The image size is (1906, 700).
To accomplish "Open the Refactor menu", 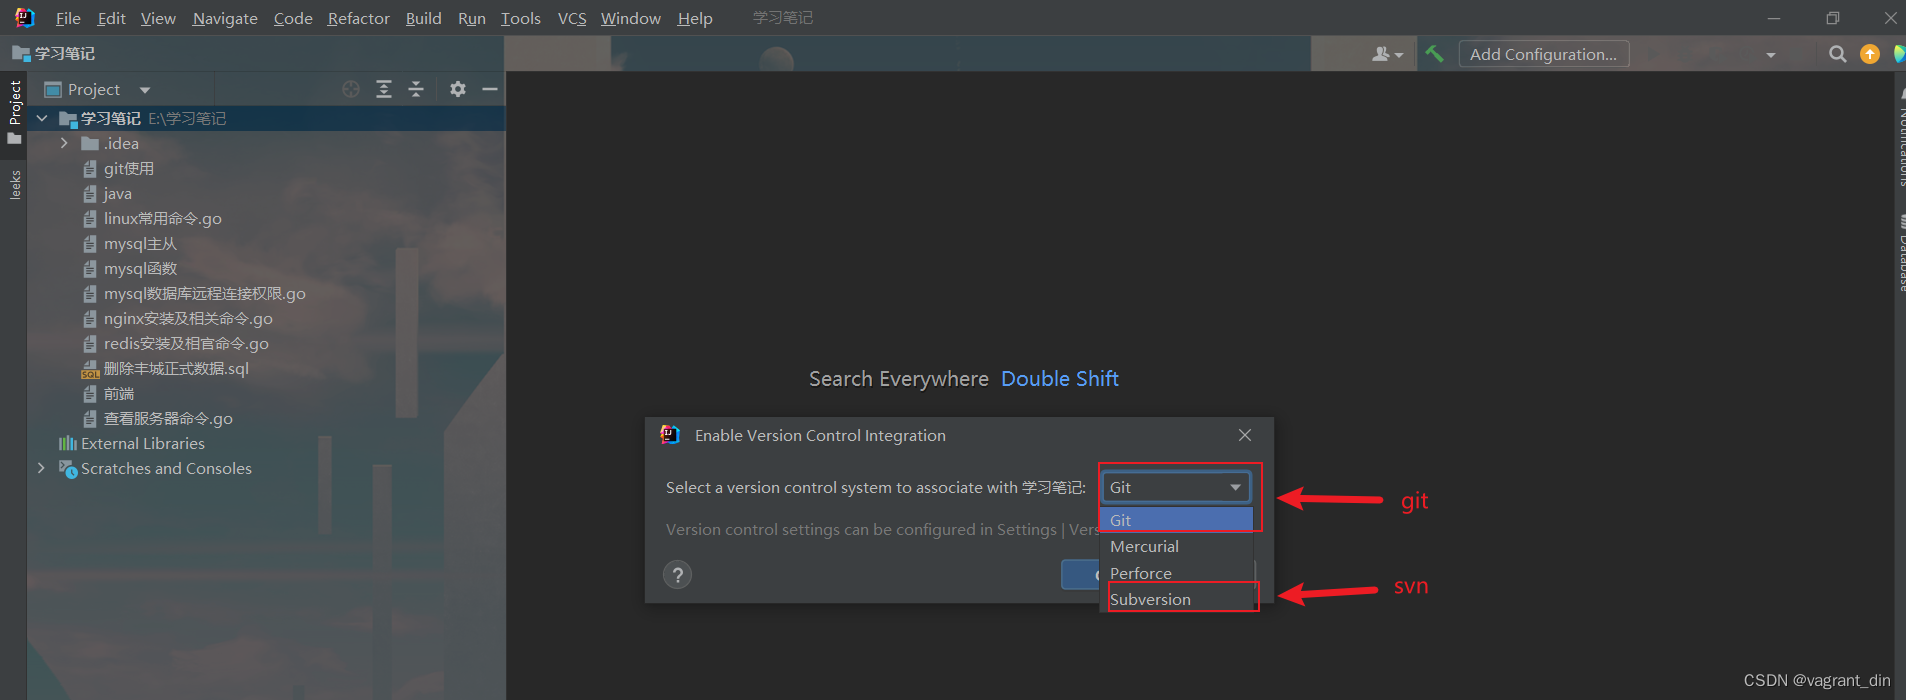I will [358, 18].
